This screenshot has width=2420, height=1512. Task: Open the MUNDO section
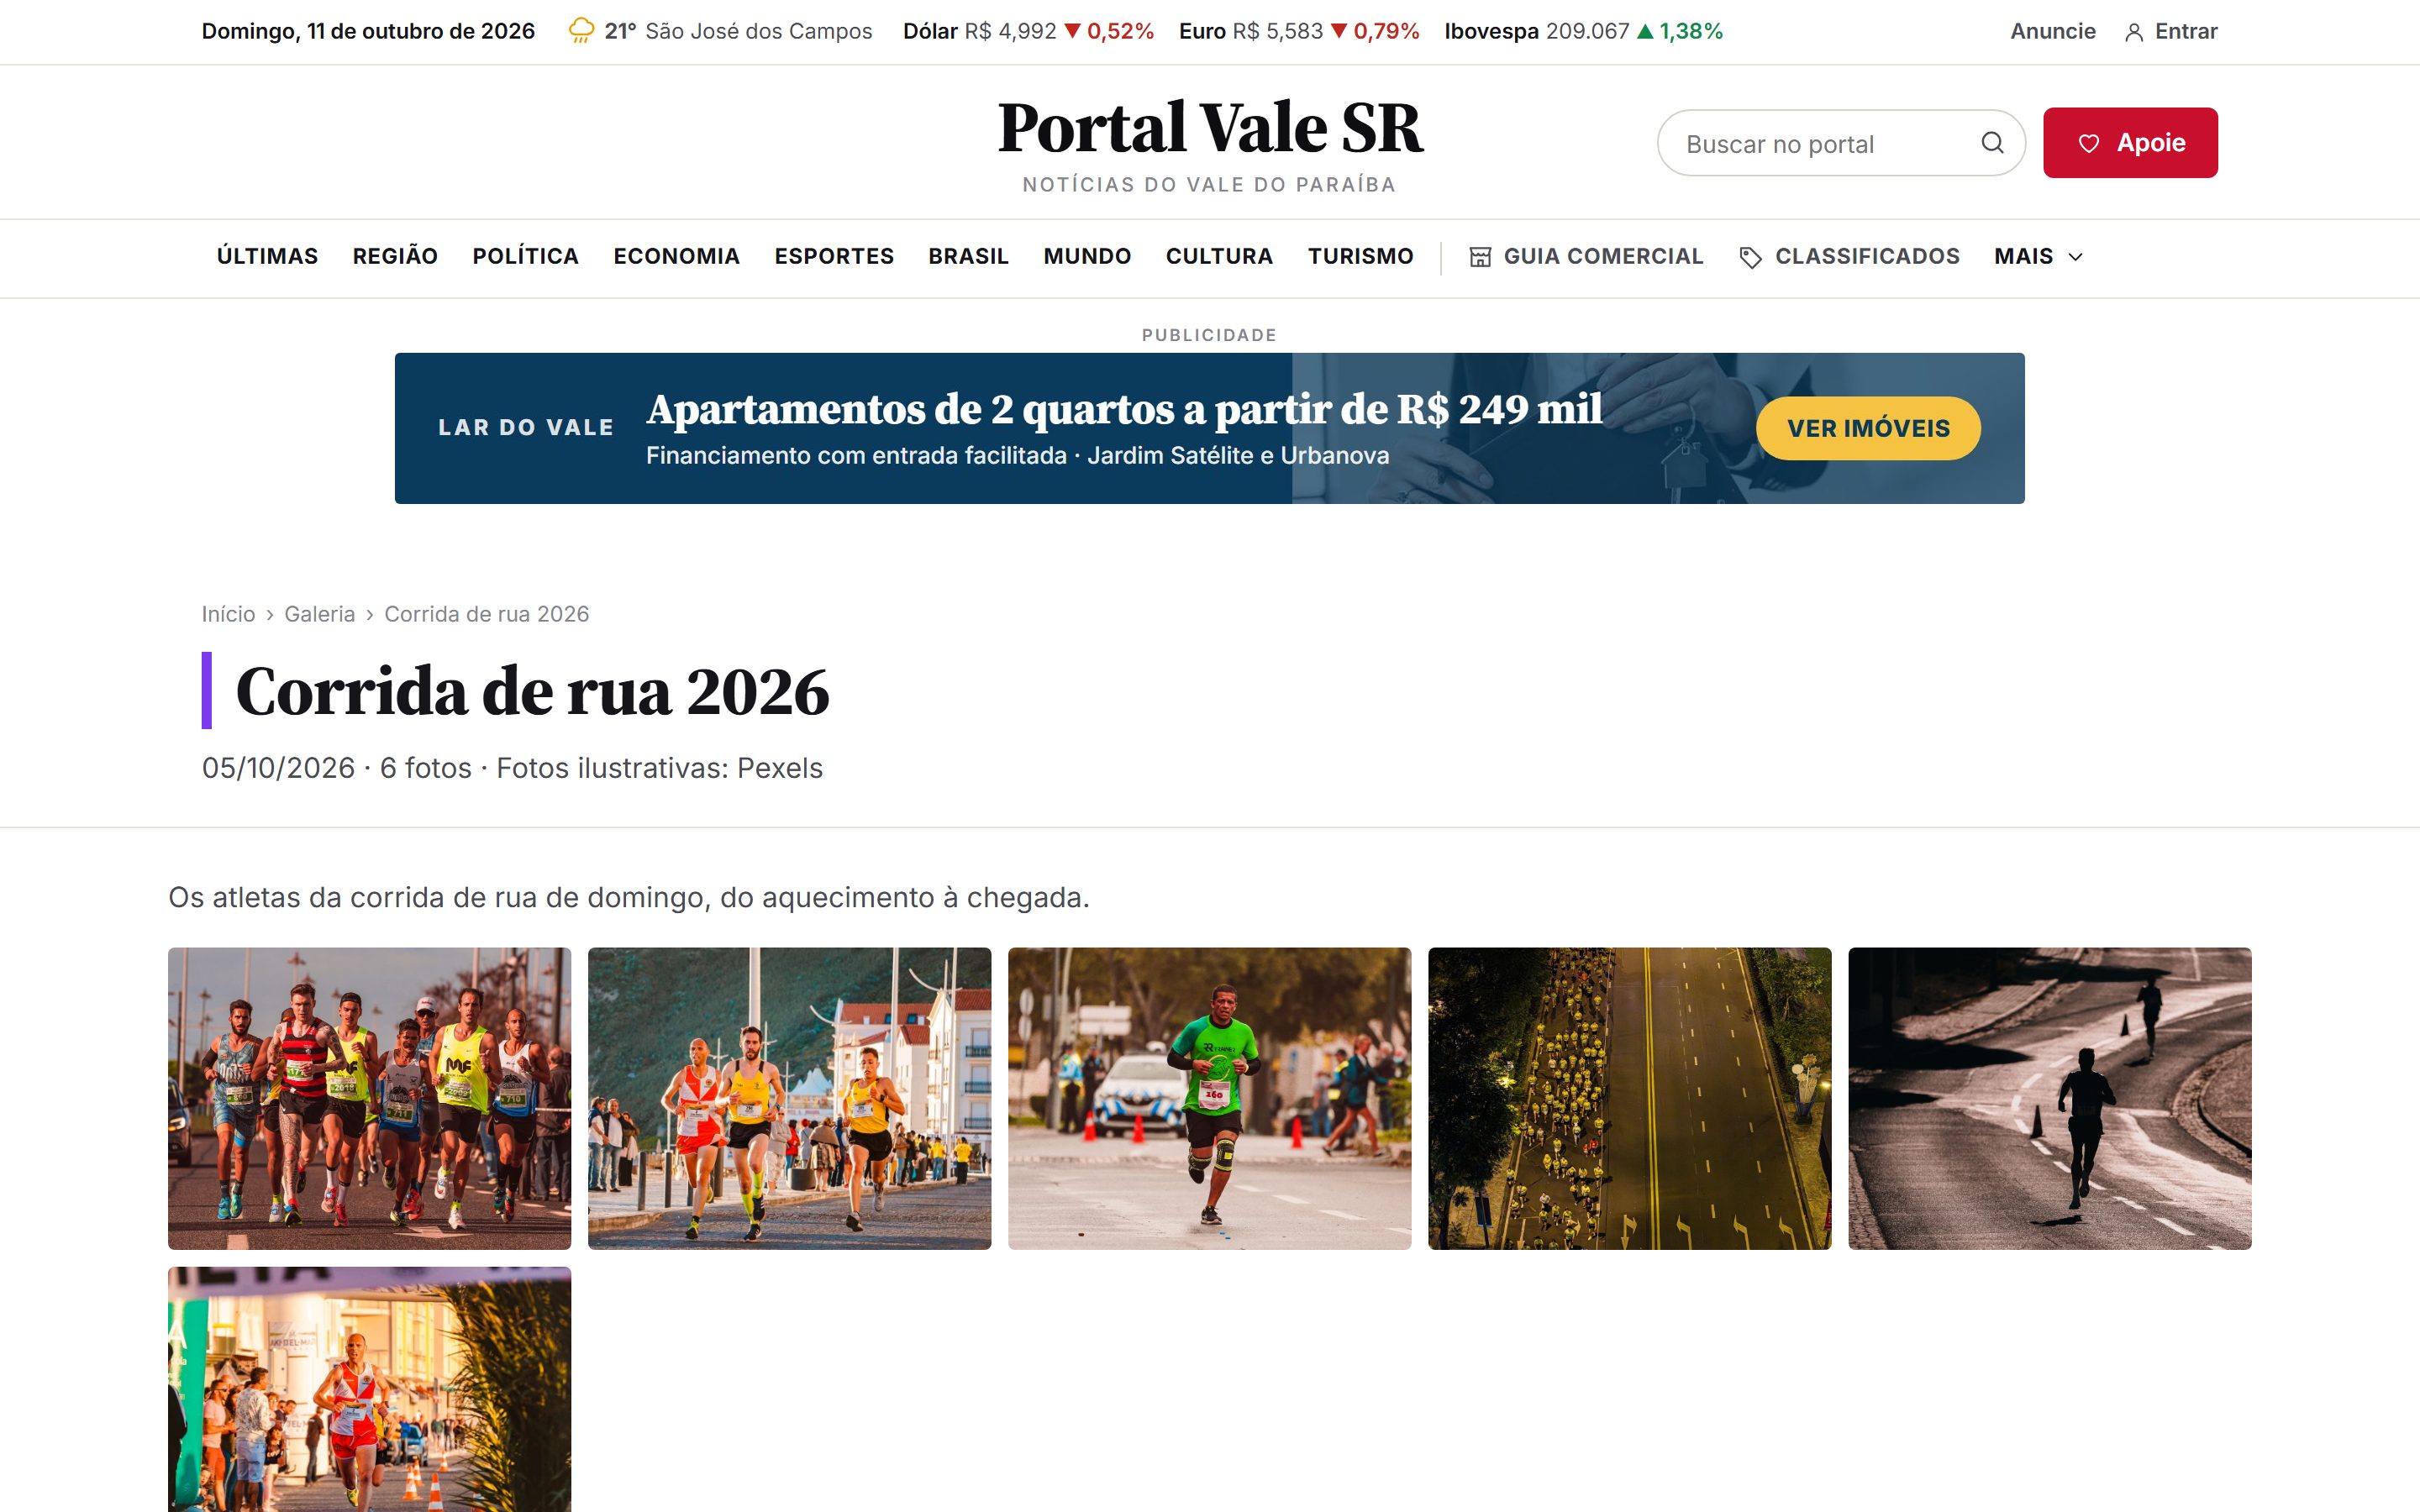[x=1087, y=256]
